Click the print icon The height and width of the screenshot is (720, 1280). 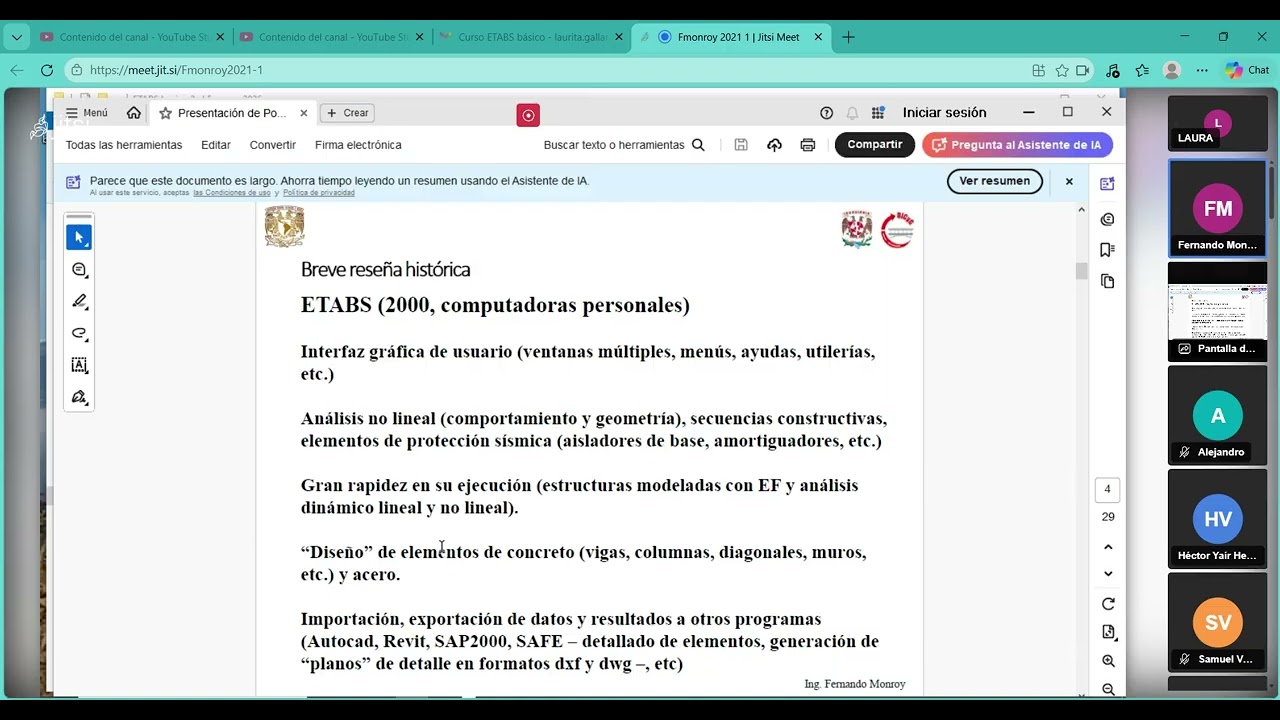pyautogui.click(x=808, y=145)
